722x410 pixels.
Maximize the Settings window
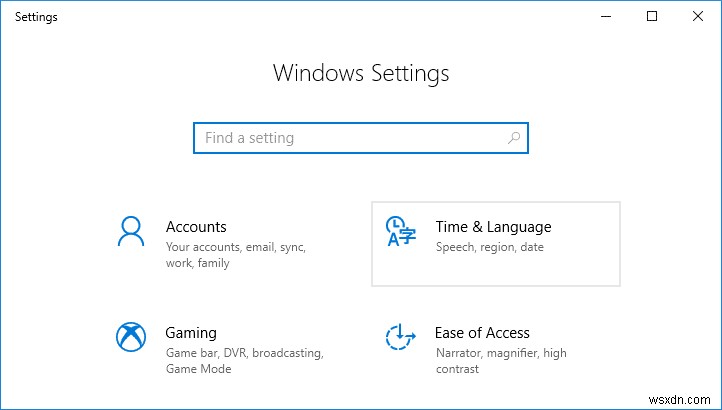pos(652,16)
